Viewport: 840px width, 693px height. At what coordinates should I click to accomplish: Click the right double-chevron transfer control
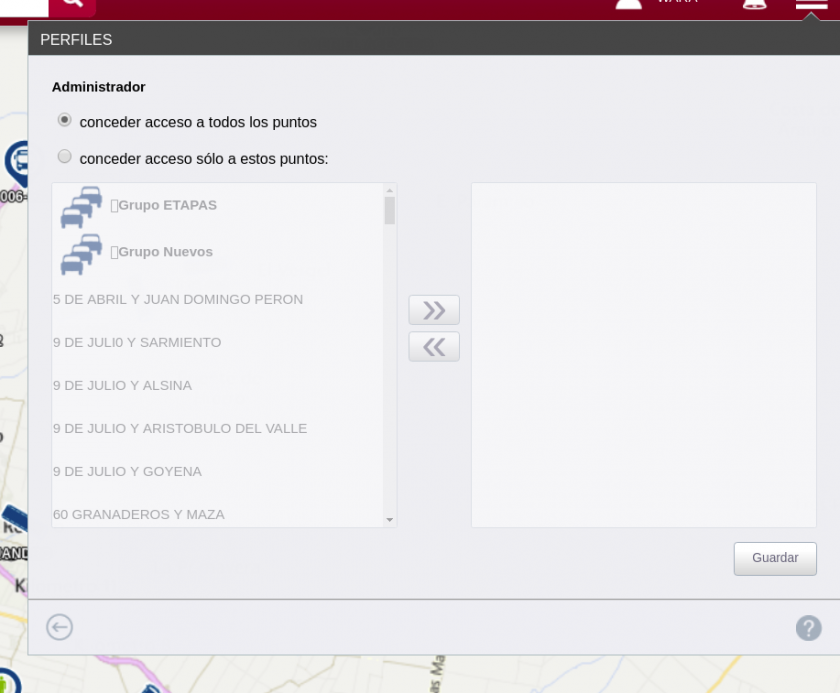click(x=434, y=310)
